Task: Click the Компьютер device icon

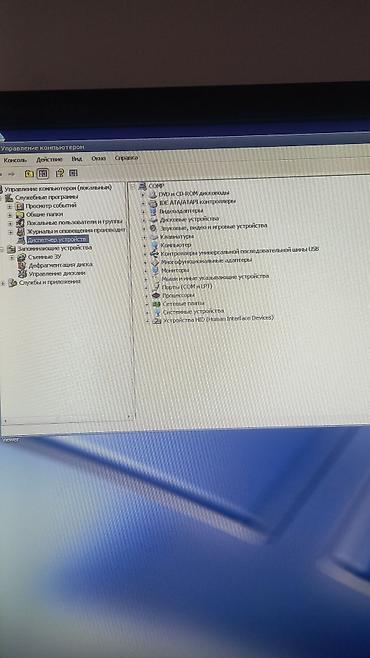Action: [x=154, y=245]
